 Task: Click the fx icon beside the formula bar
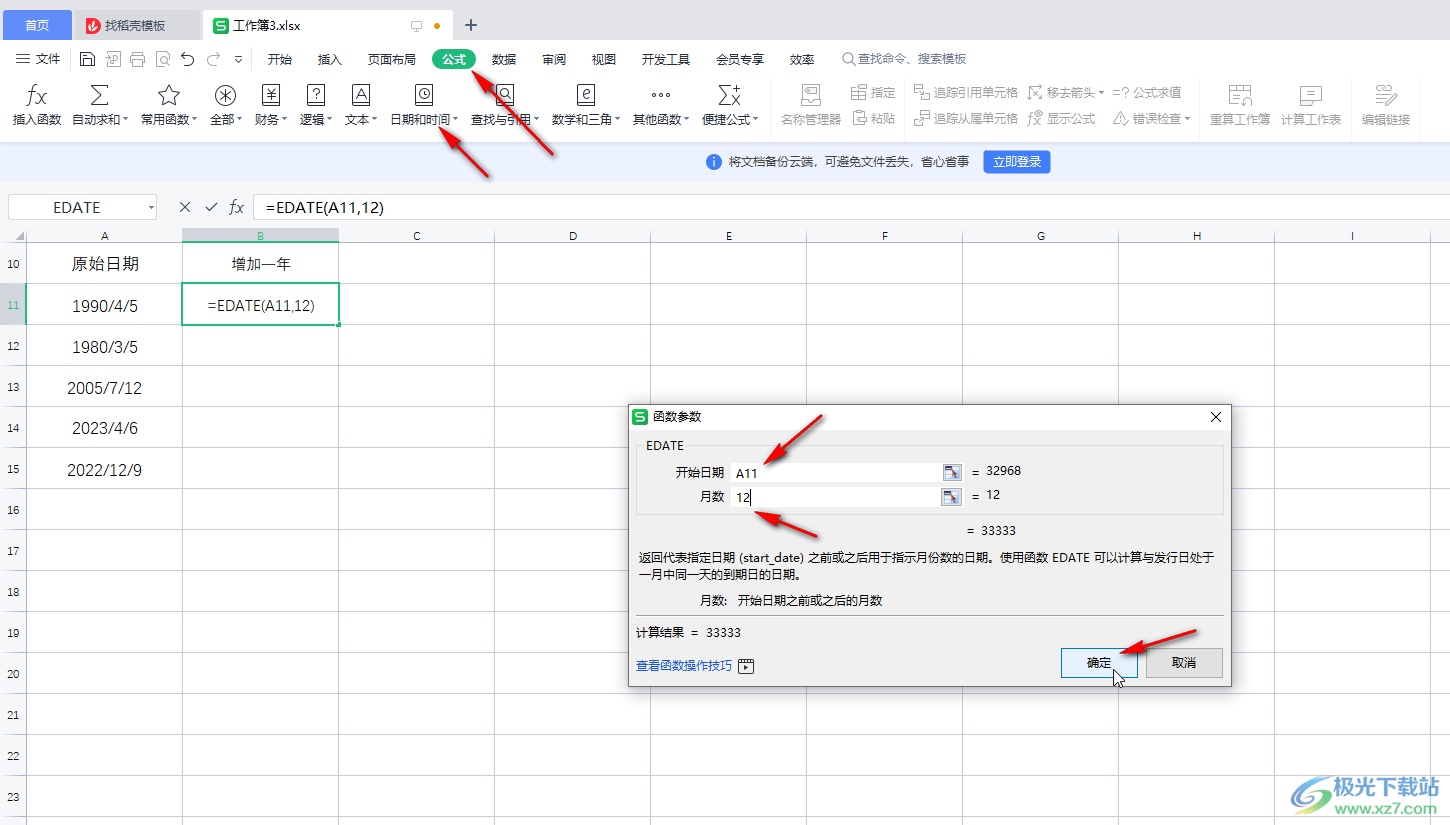coord(237,207)
